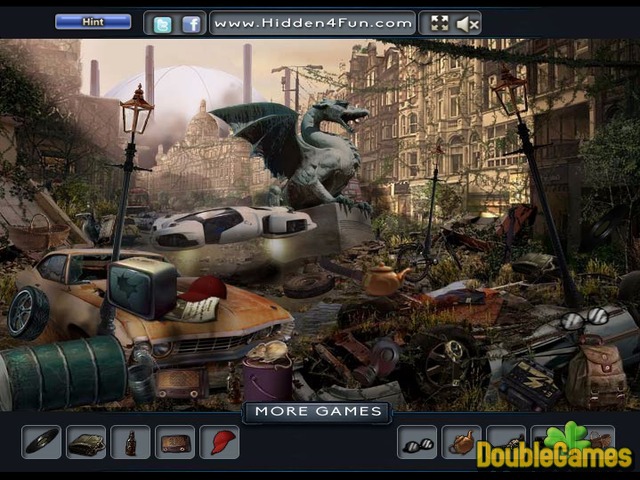The width and height of the screenshot is (640, 480).
Task: Select the vinyl record item slot
Action: [42, 442]
